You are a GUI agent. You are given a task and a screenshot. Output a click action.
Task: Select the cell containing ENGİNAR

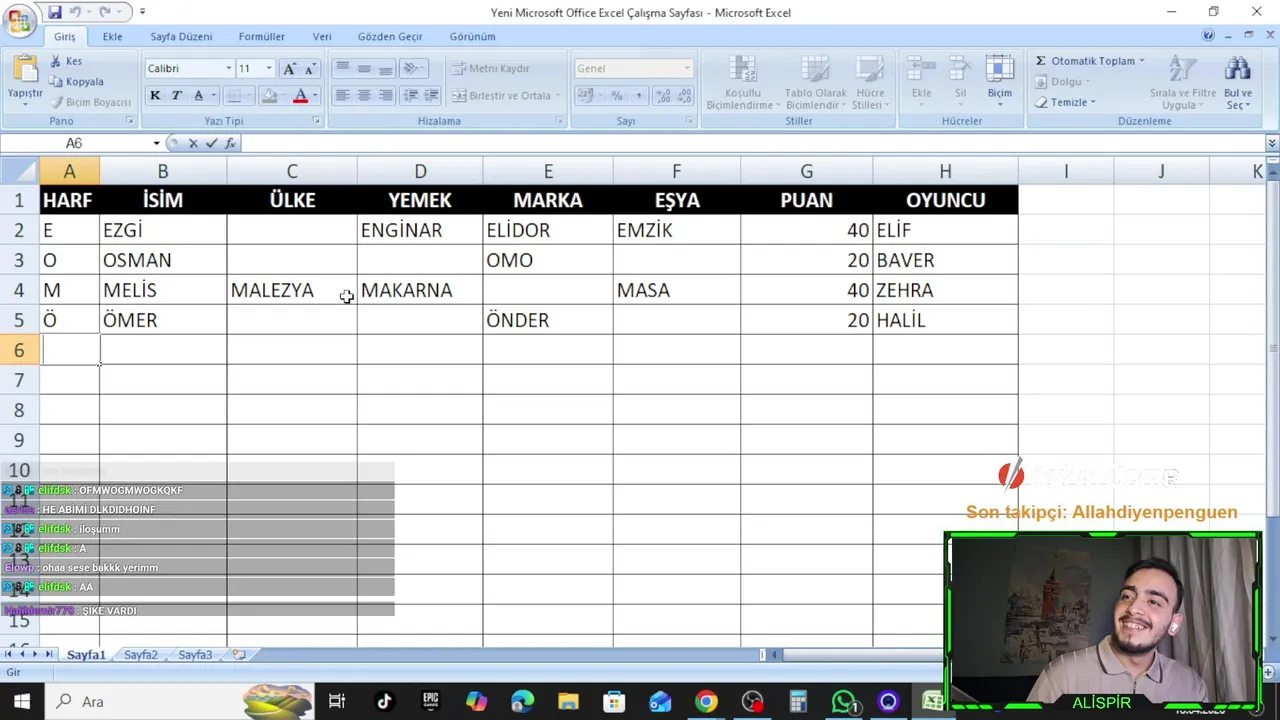pyautogui.click(x=420, y=230)
